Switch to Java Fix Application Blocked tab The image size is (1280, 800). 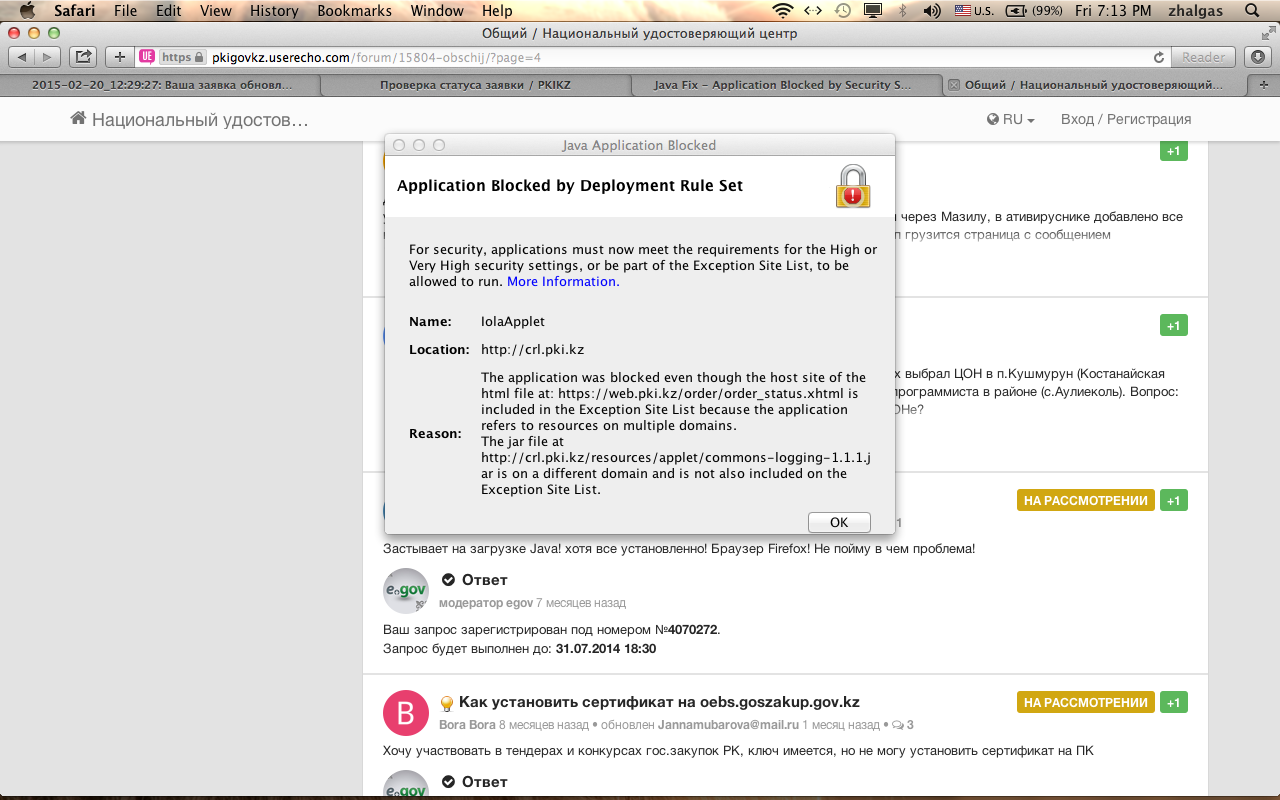(x=783, y=85)
